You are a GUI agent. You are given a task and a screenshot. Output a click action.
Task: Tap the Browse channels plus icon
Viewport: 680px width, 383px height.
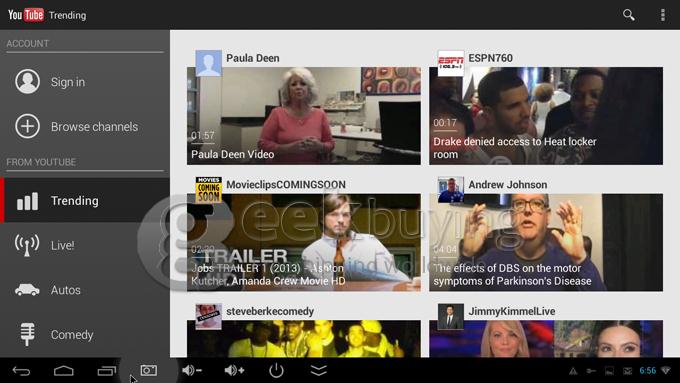27,126
